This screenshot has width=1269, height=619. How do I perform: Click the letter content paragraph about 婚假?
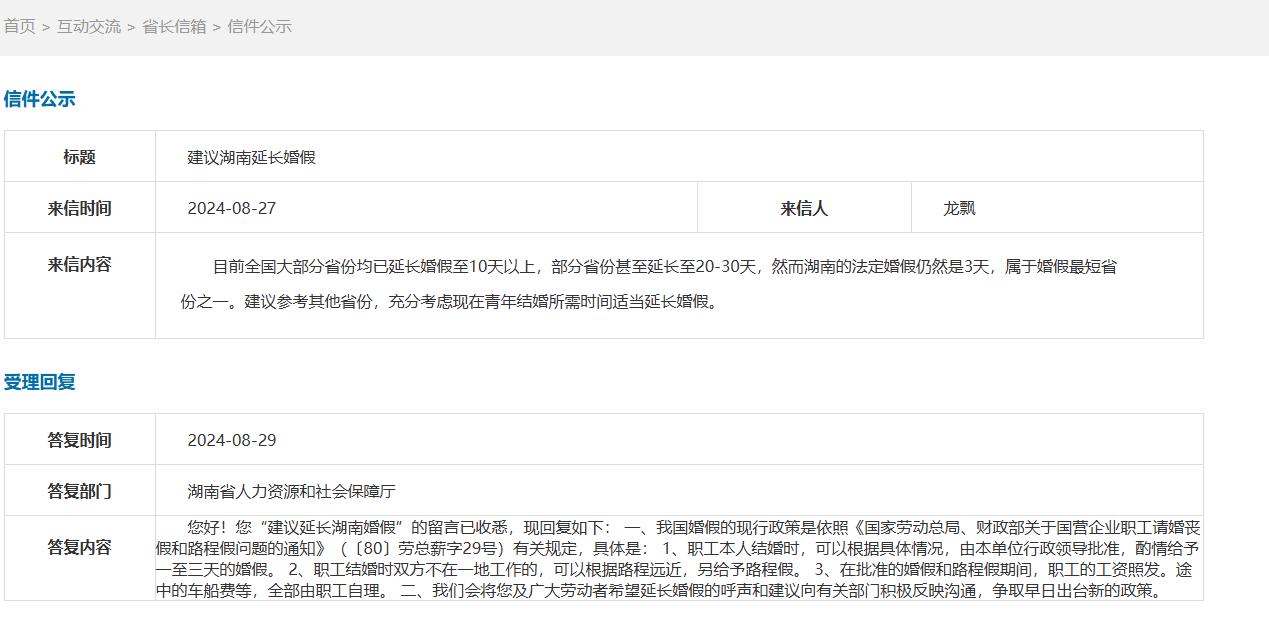coord(648,284)
